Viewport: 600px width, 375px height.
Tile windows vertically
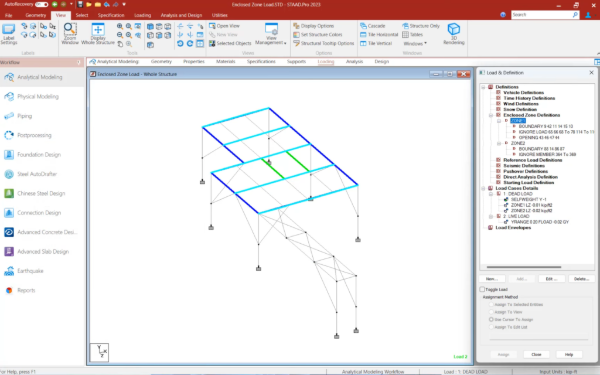[x=376, y=43]
